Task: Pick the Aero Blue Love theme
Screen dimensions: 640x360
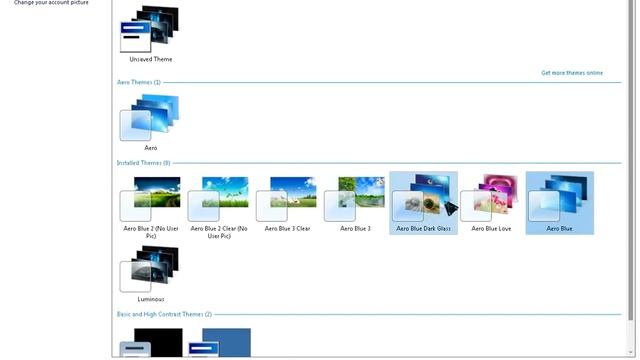Action: (x=491, y=204)
